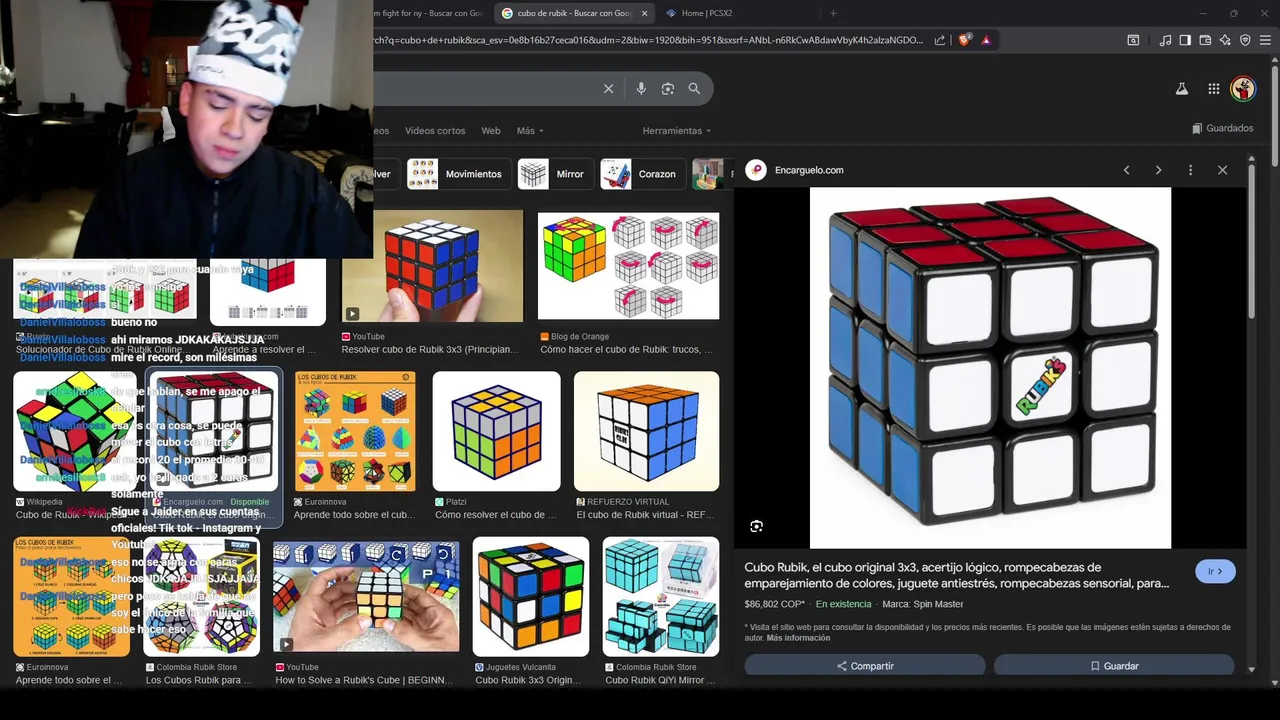1280x720 pixels.
Task: Open the Euroinnova cube types thumbnail
Action: (x=355, y=431)
